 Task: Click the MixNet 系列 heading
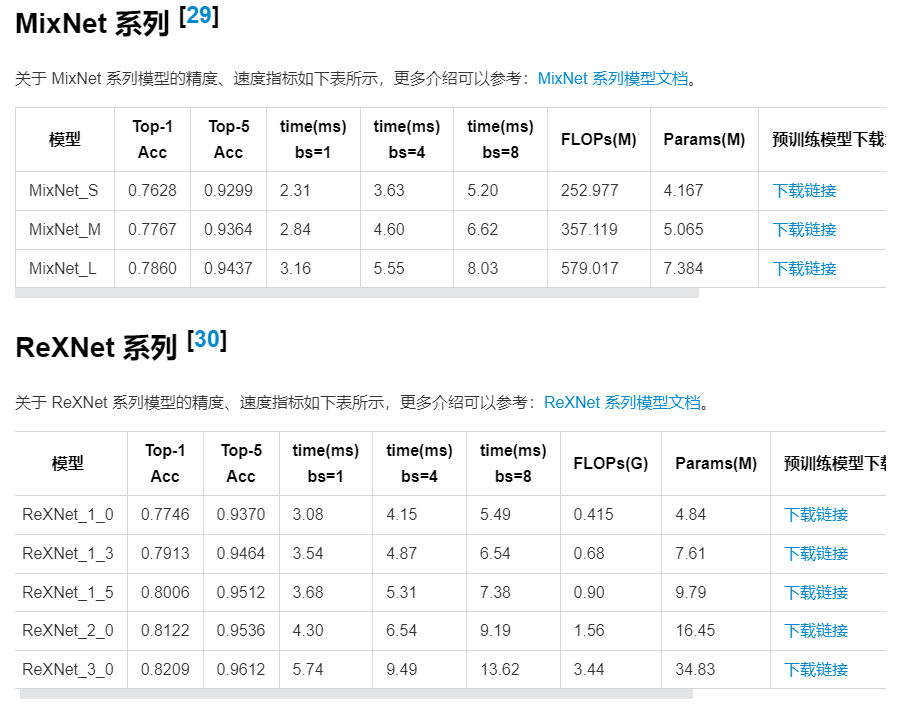click(92, 24)
